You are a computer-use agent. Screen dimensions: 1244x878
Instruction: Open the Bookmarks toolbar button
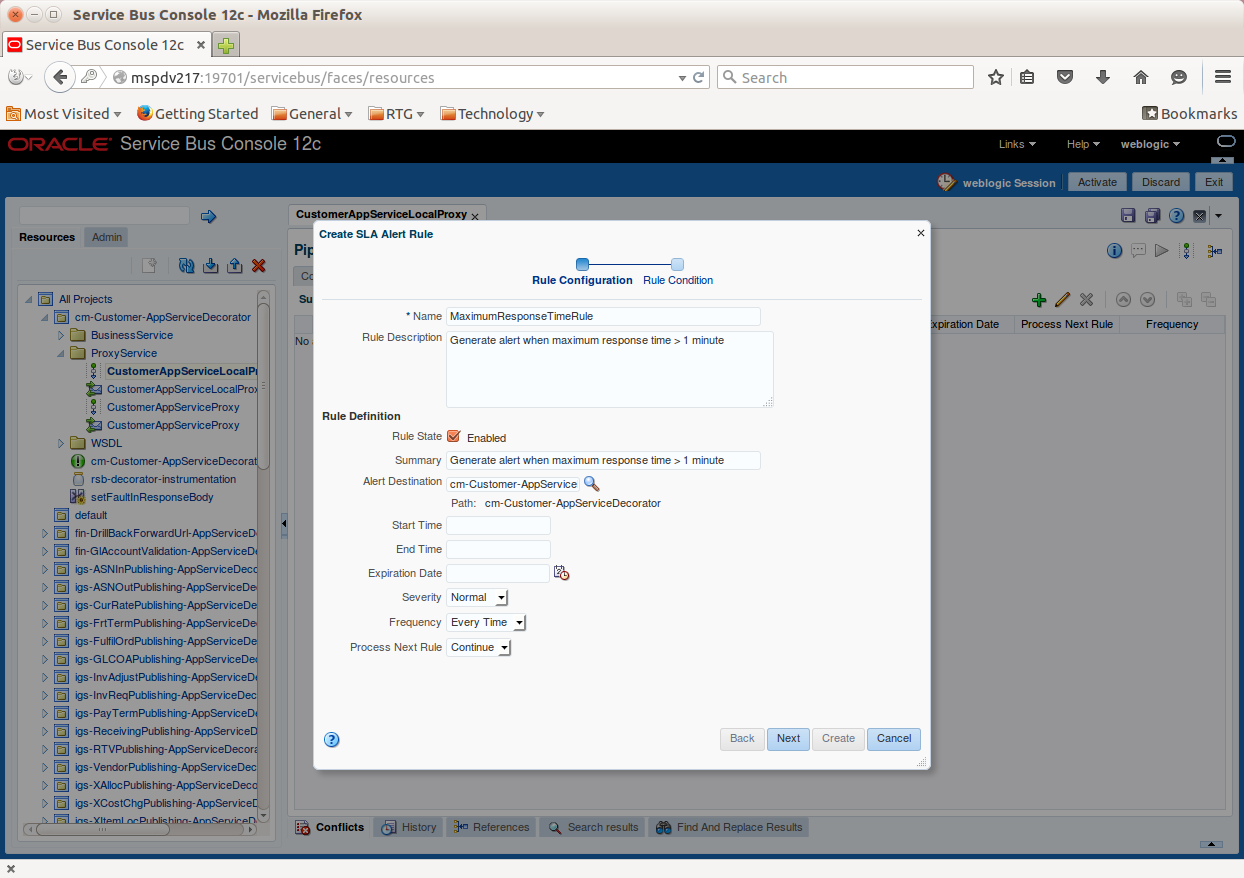(x=1190, y=114)
